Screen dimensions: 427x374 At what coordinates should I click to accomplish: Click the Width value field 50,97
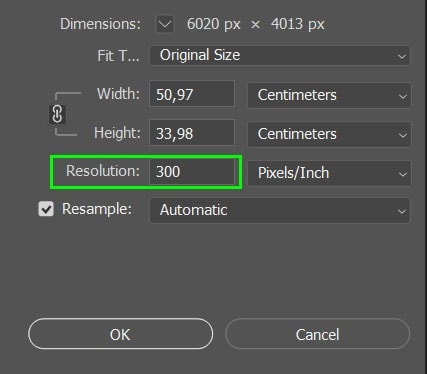192,94
